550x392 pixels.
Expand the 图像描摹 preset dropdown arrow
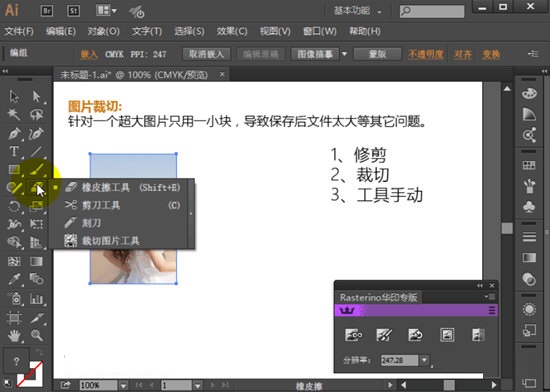[x=344, y=54]
